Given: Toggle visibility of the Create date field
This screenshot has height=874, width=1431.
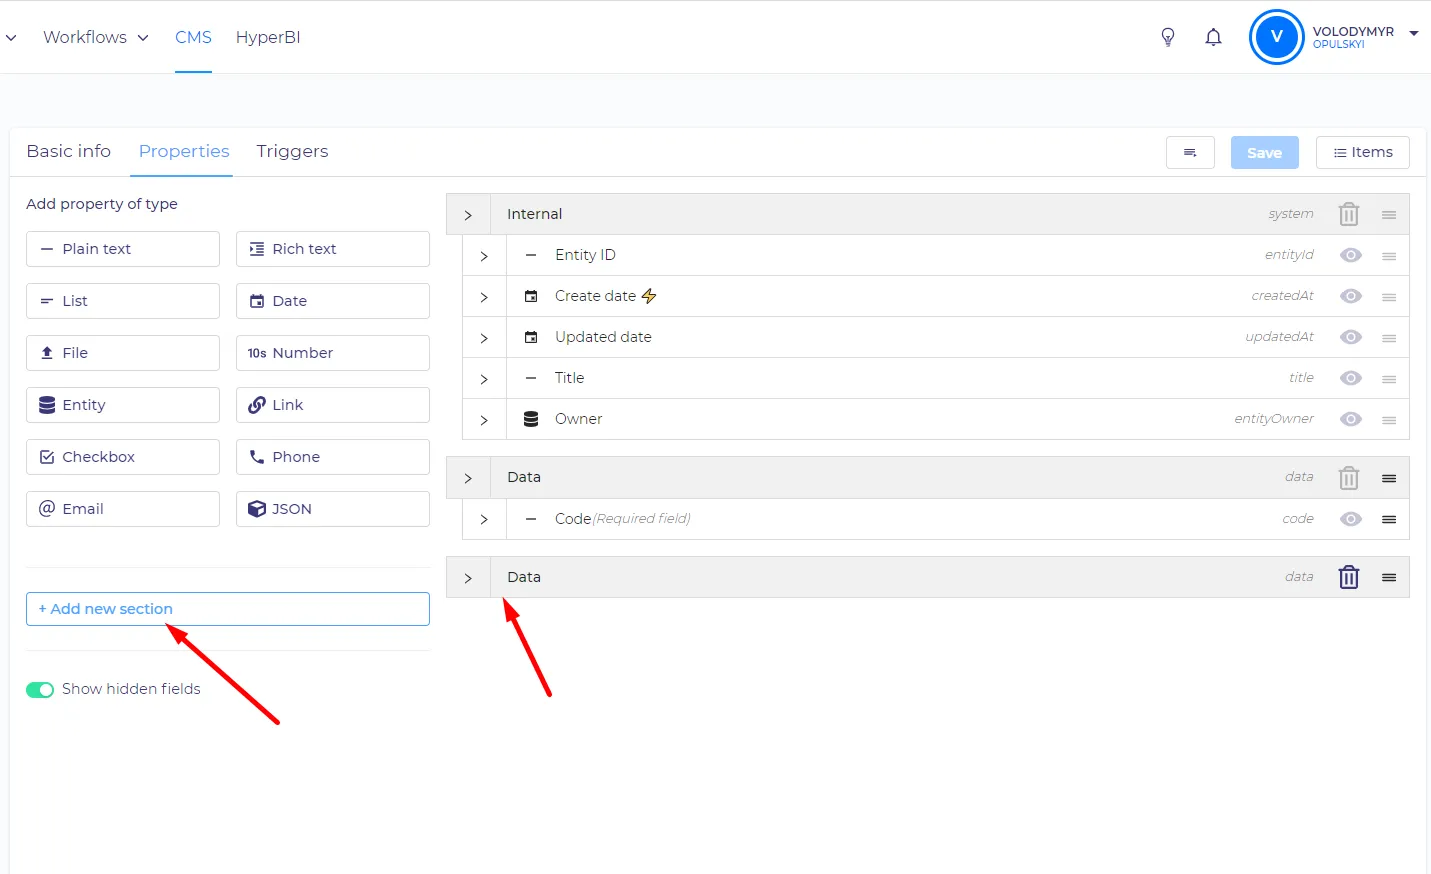Looking at the screenshot, I should pyautogui.click(x=1351, y=296).
